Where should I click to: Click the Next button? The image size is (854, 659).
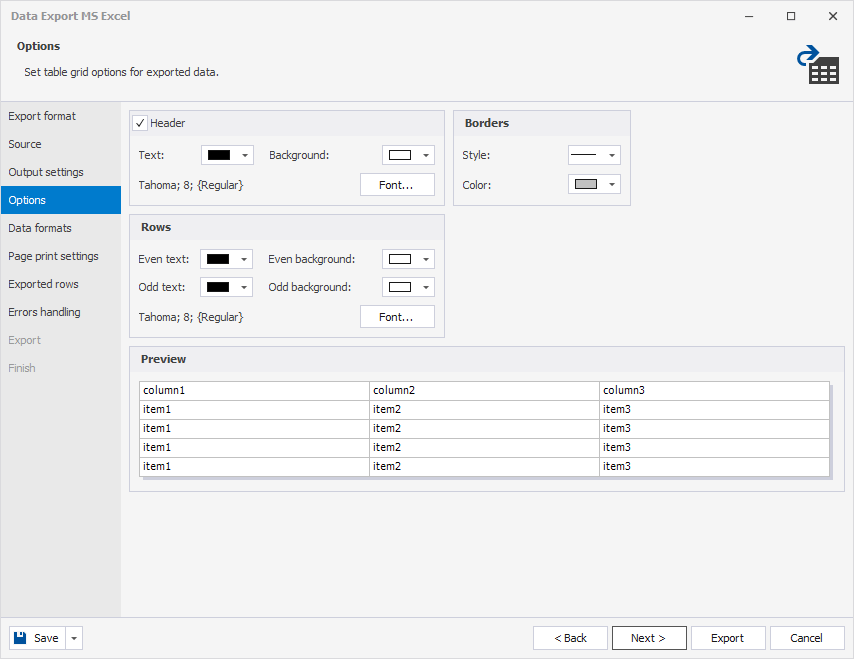648,637
